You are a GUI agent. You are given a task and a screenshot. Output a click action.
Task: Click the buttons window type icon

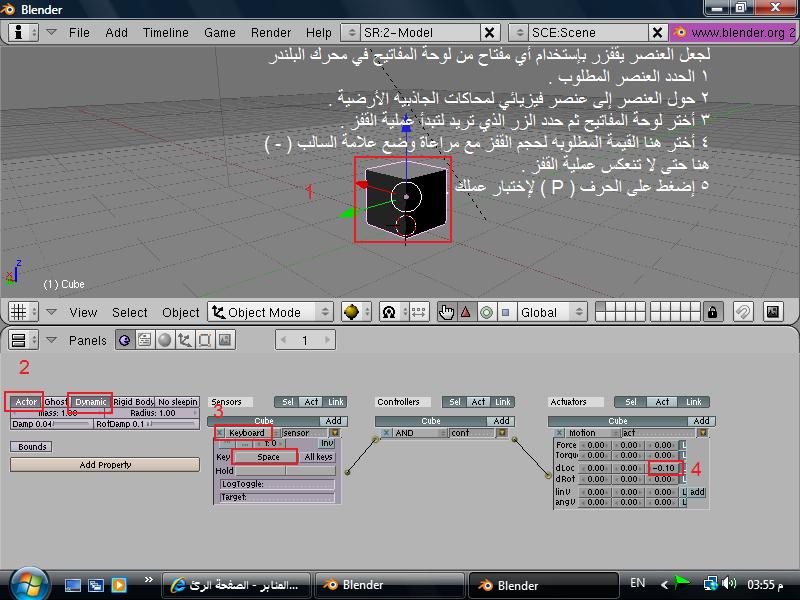click(x=23, y=340)
